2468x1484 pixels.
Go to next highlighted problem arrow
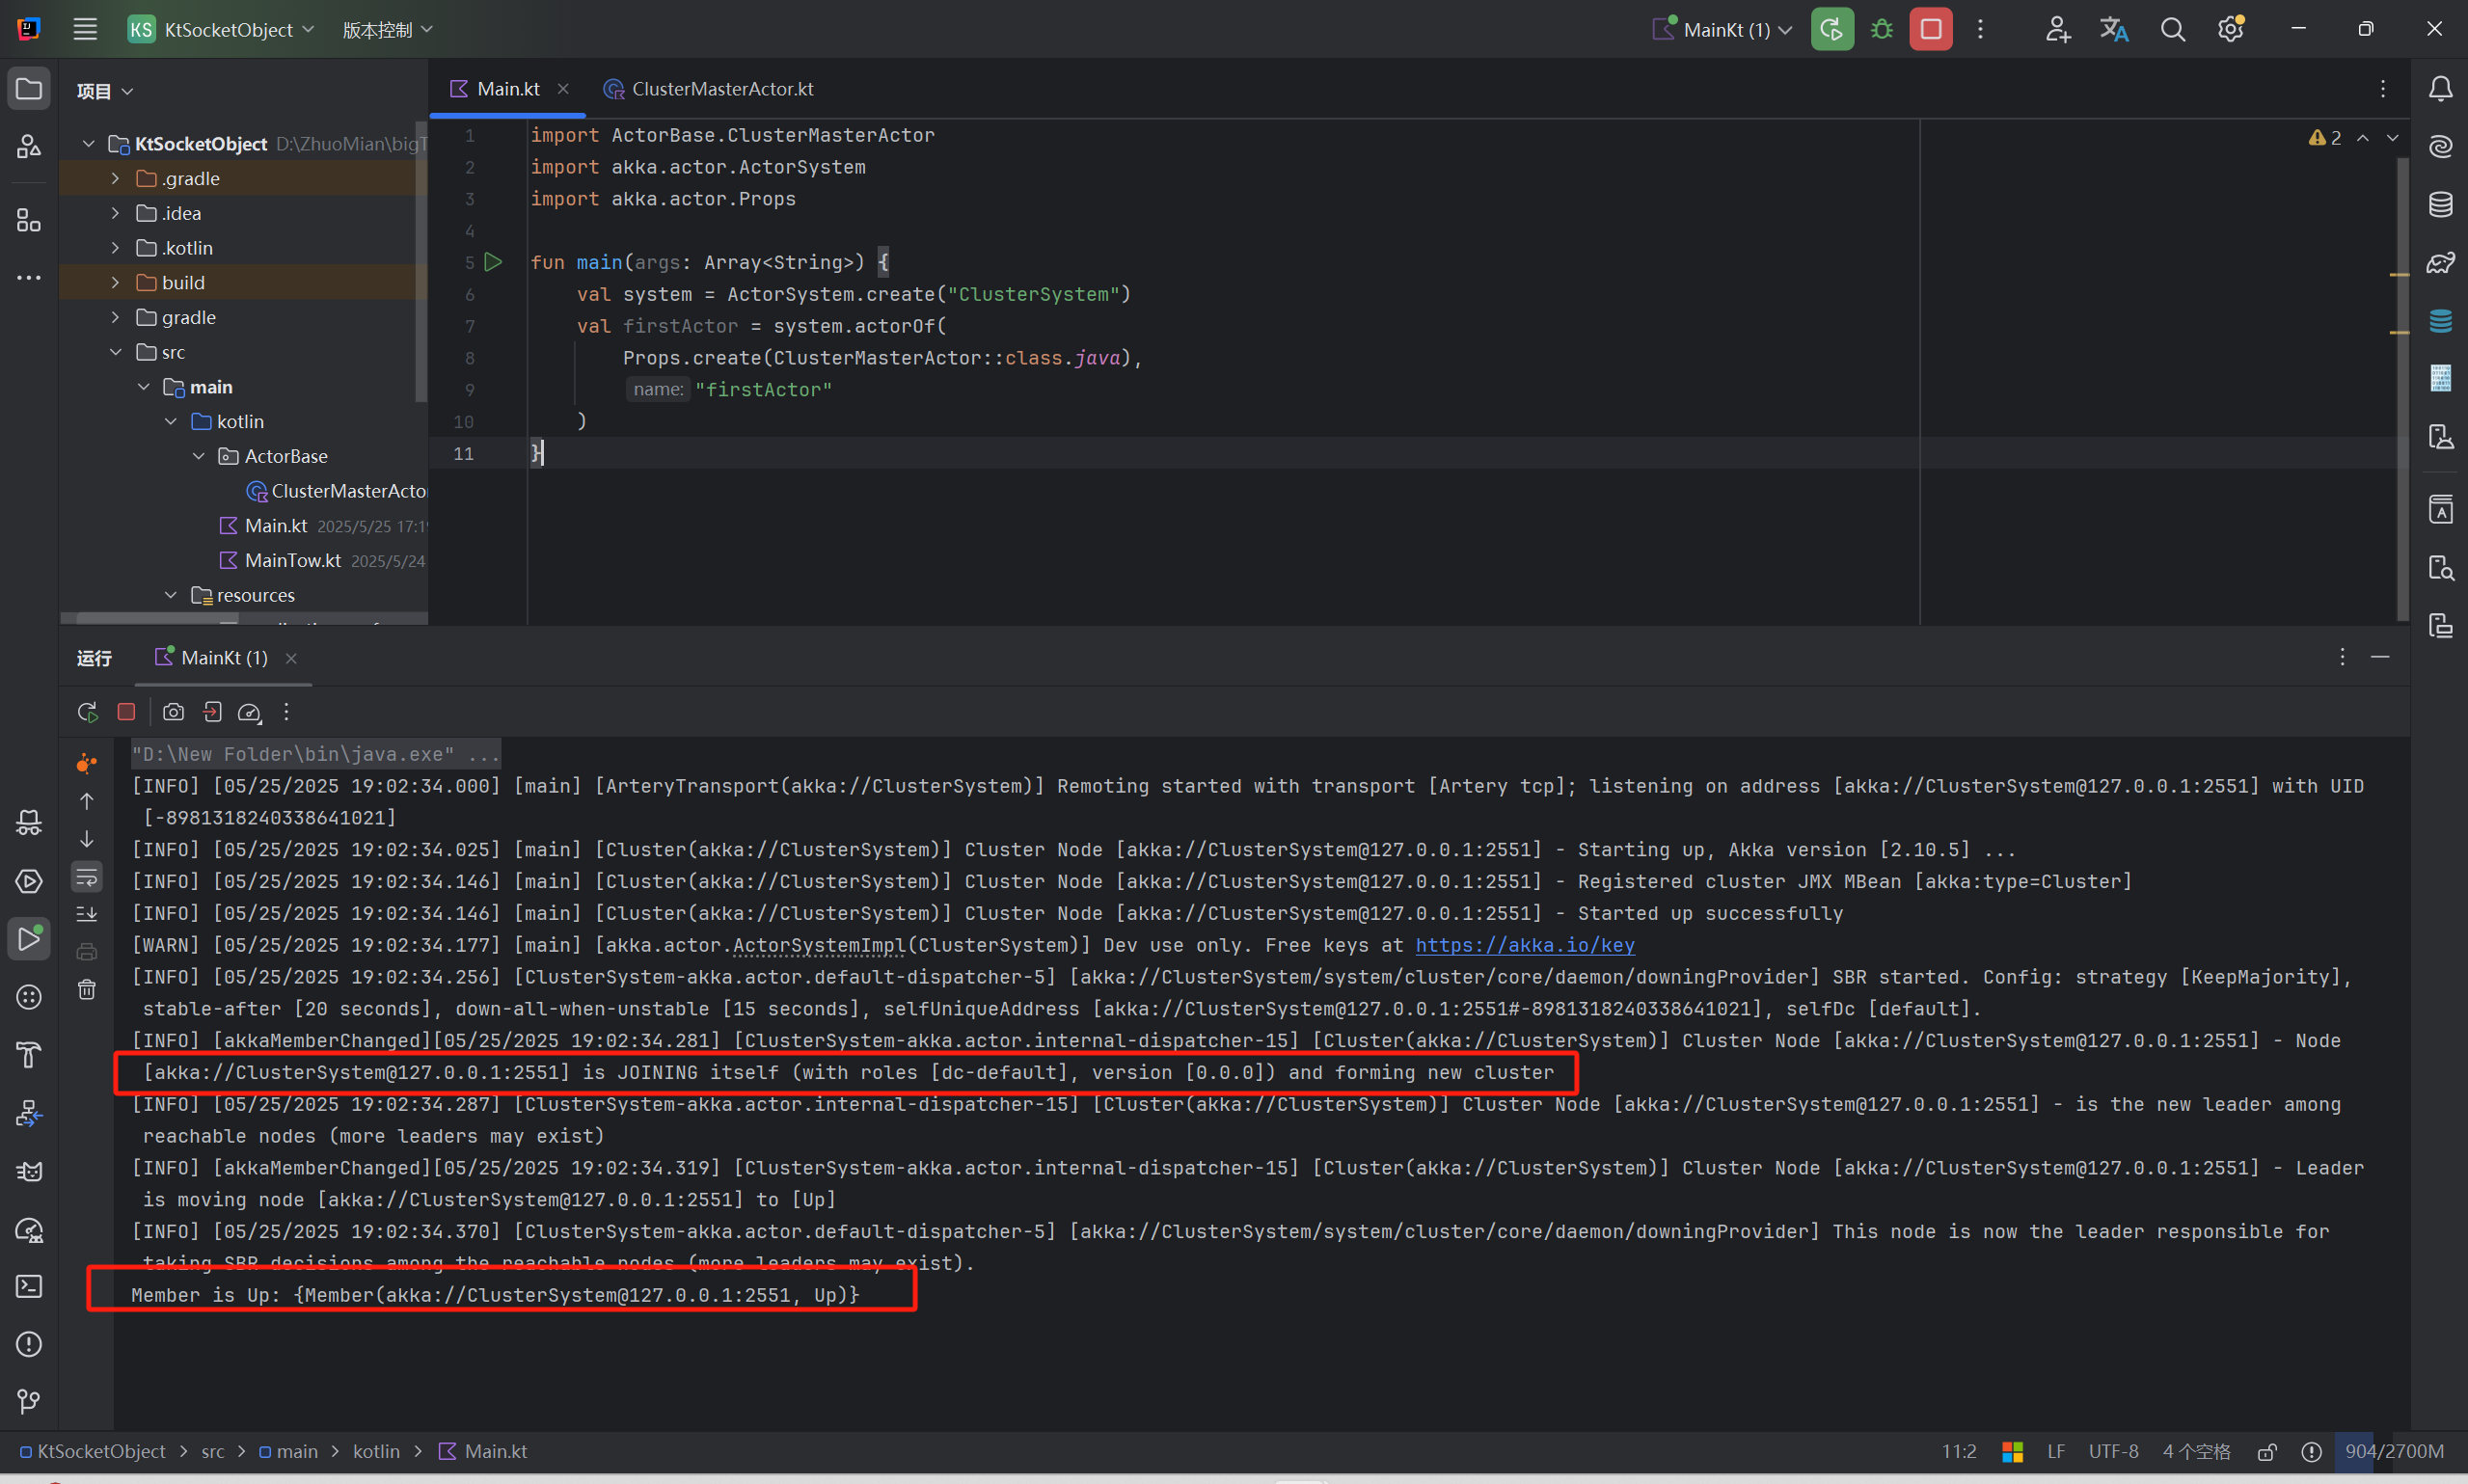(x=2393, y=138)
